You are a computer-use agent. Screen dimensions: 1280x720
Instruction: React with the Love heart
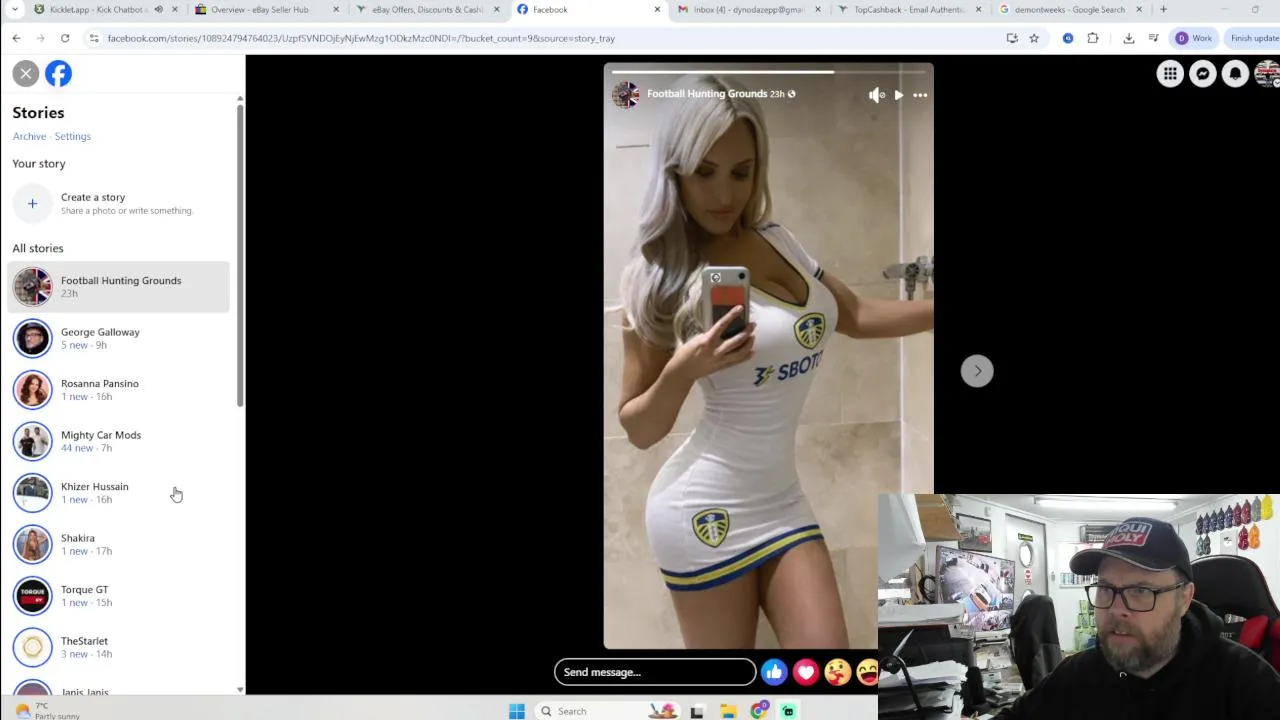click(x=806, y=673)
